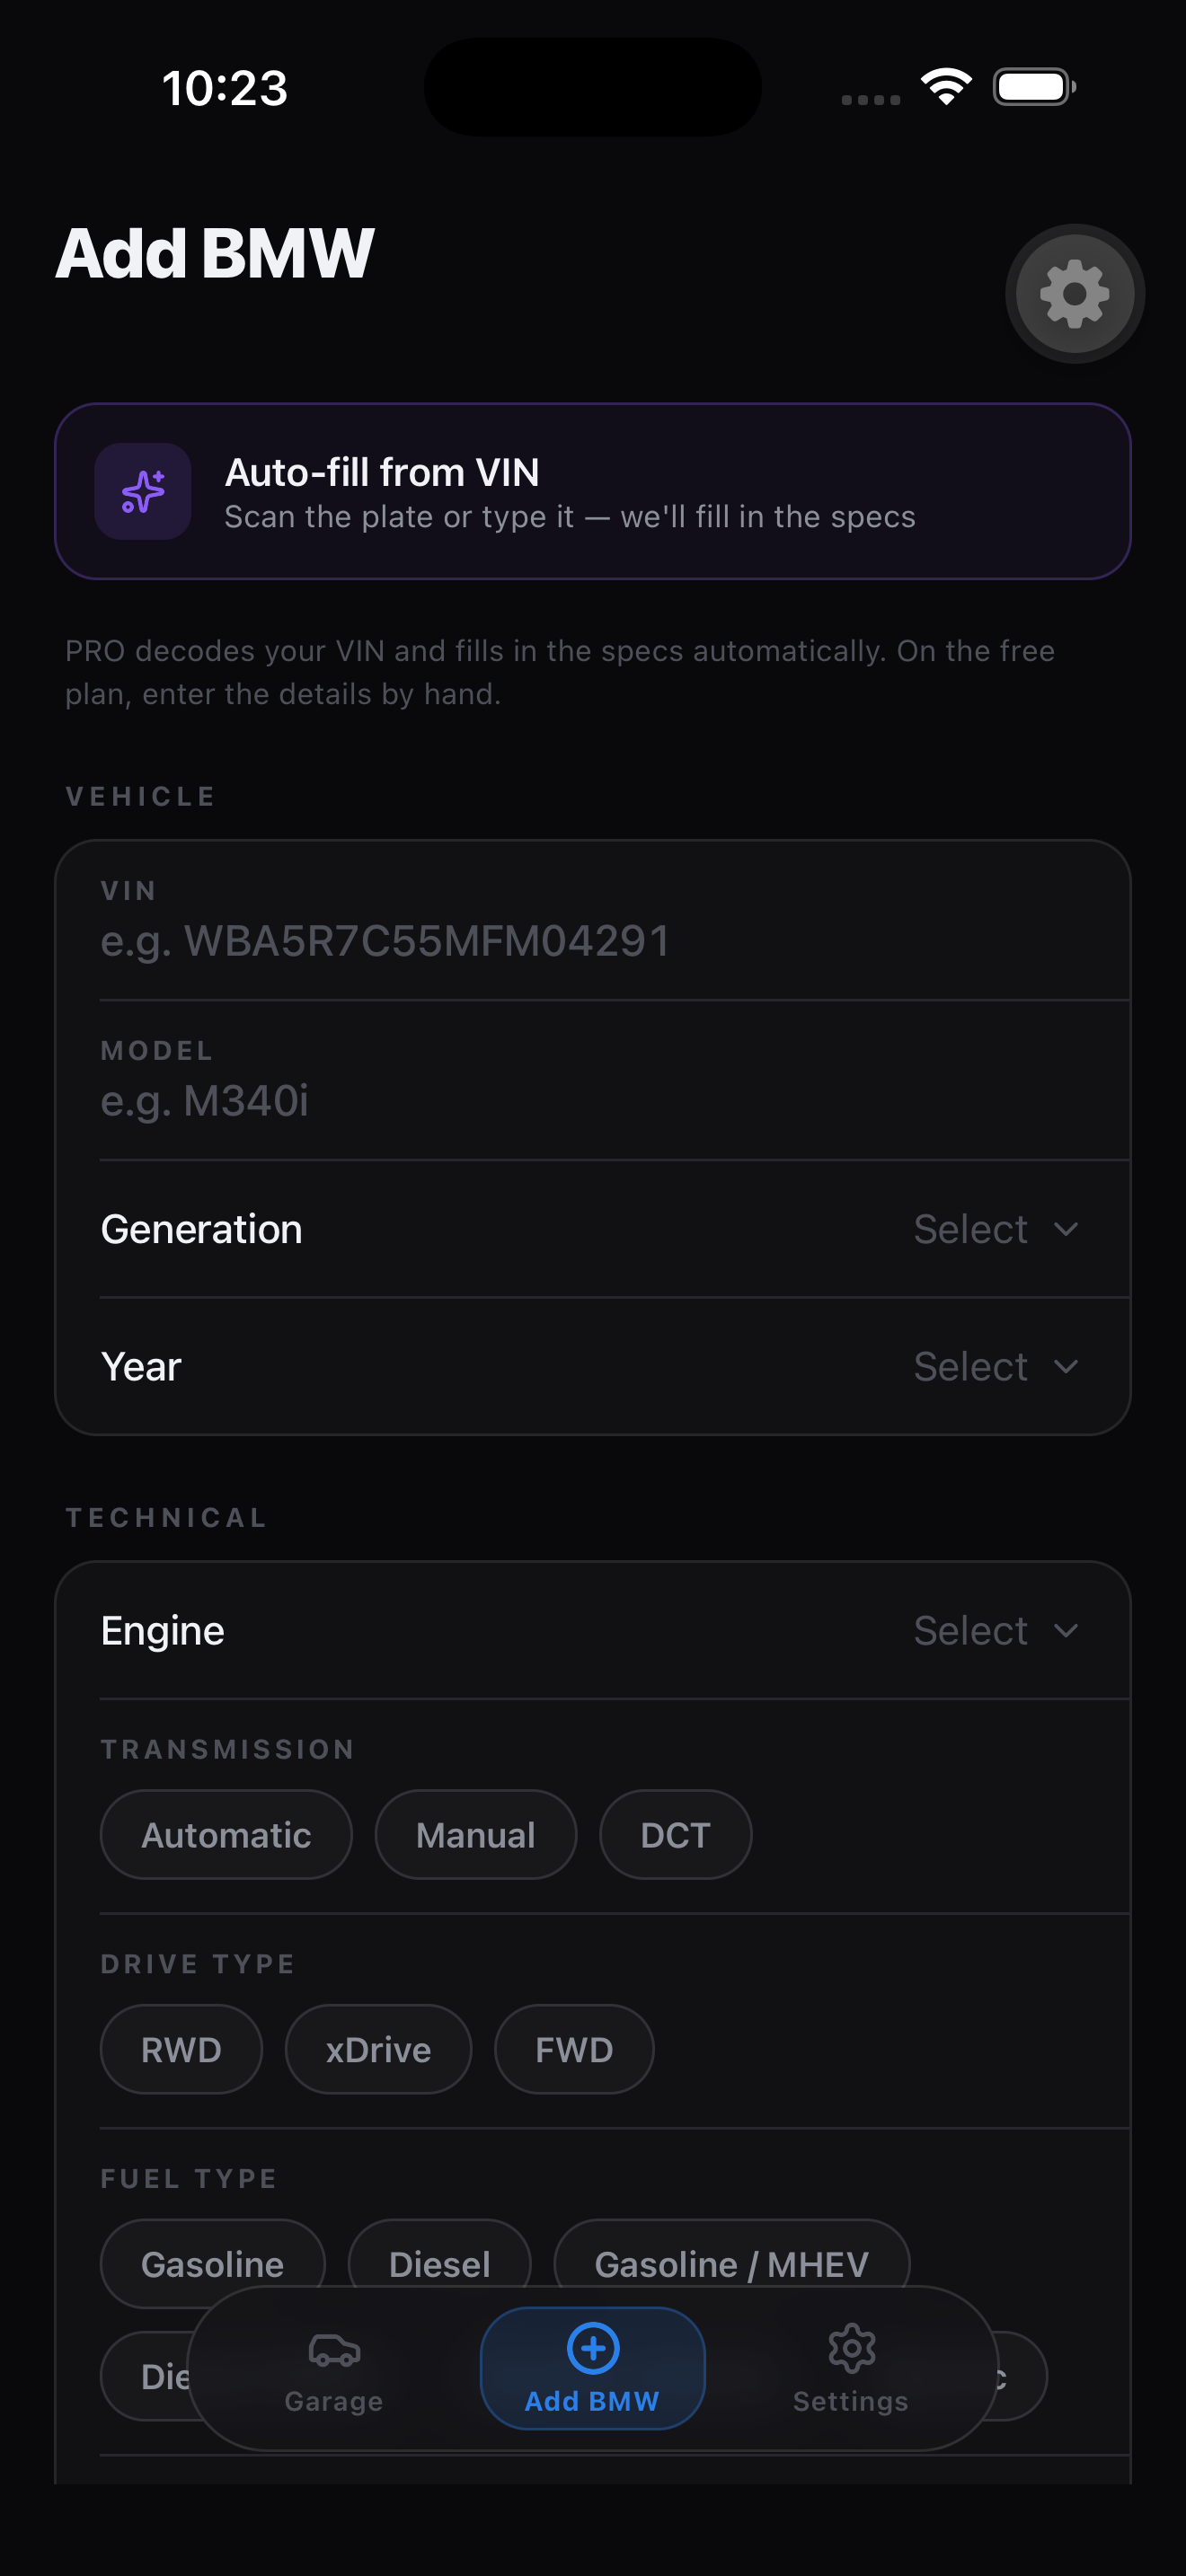Open the Engine dropdown

pyautogui.click(x=592, y=1631)
